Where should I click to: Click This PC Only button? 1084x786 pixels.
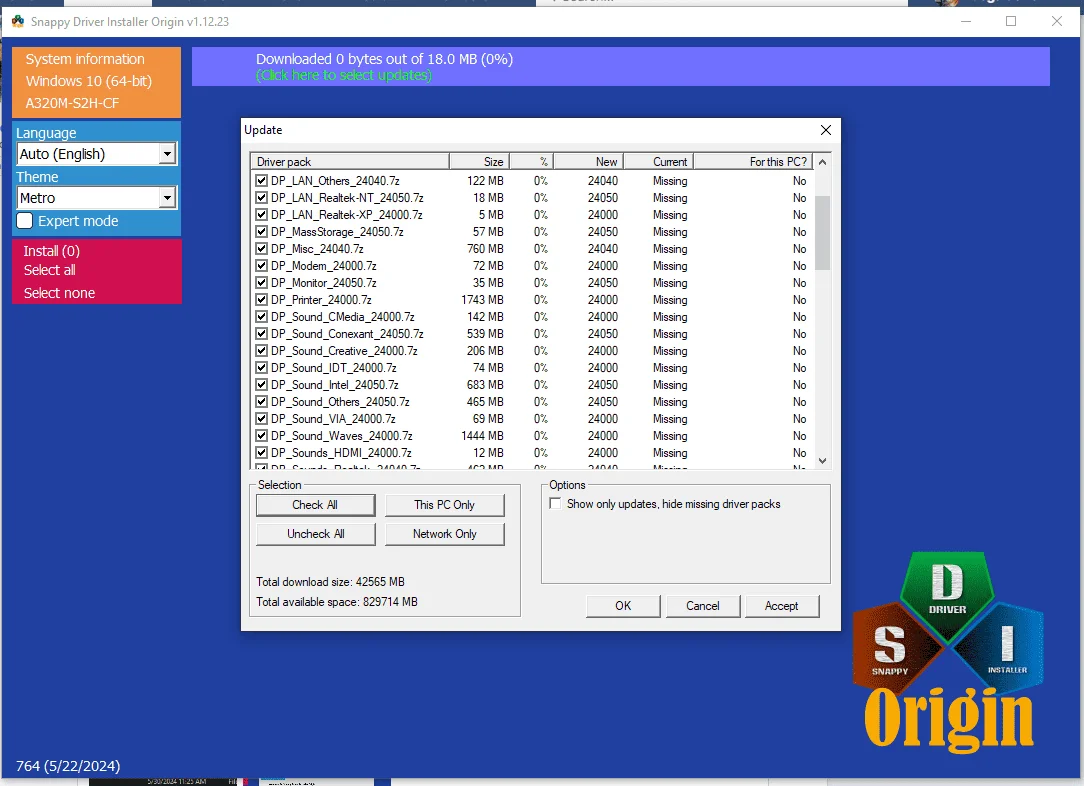pos(445,505)
